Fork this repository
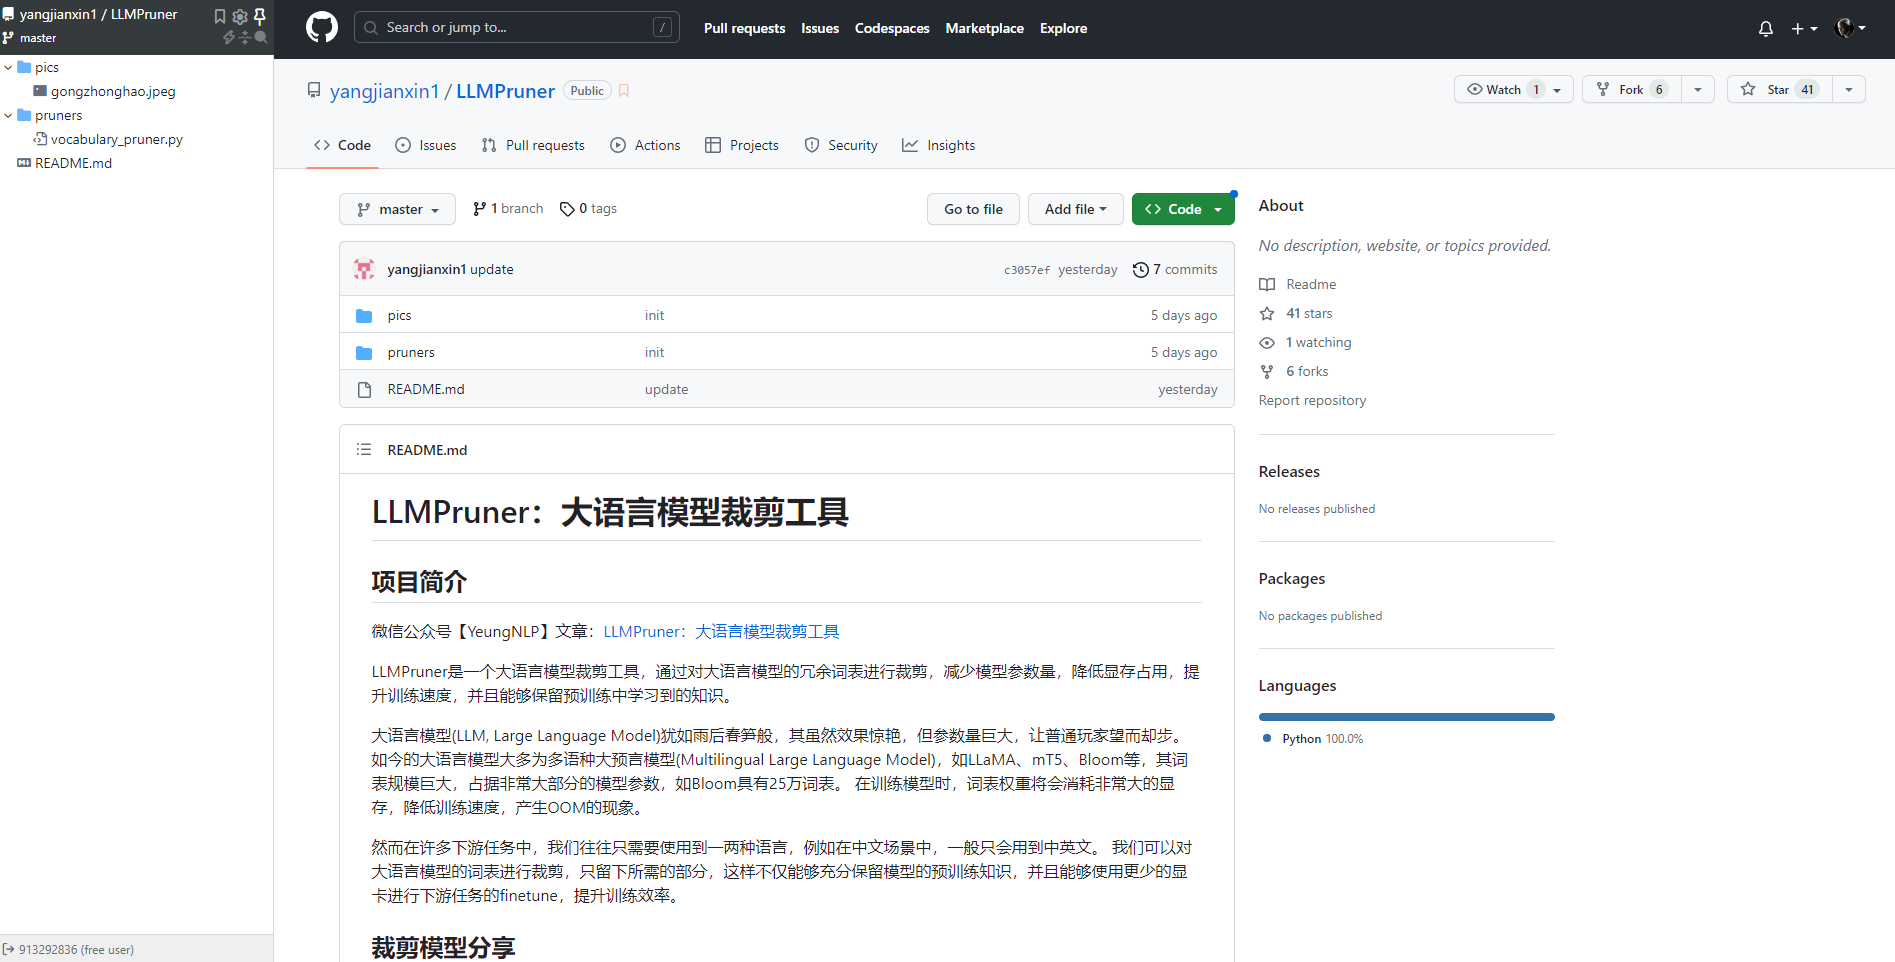Viewport: 1895px width, 962px height. click(x=1631, y=89)
